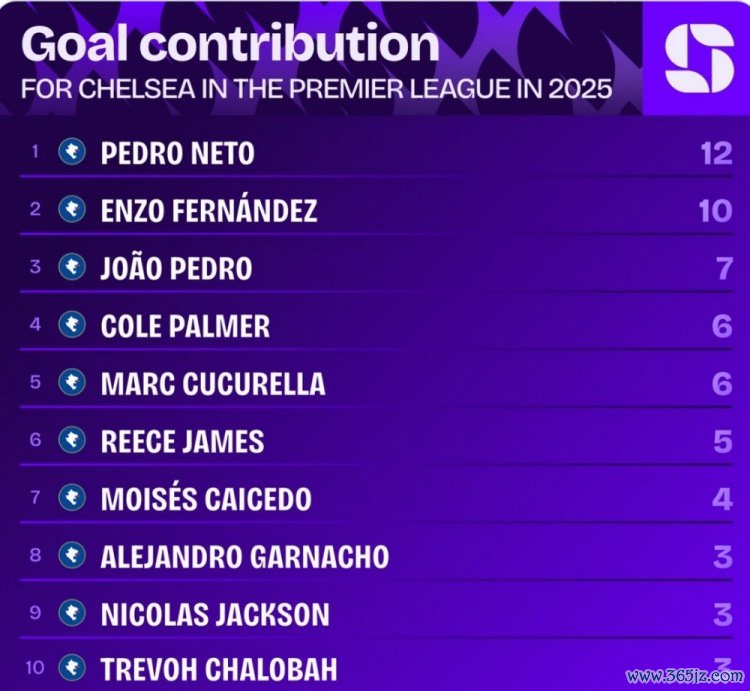Click the TREVOH CHALOBAH name
This screenshot has height=691, width=750.
point(219,669)
